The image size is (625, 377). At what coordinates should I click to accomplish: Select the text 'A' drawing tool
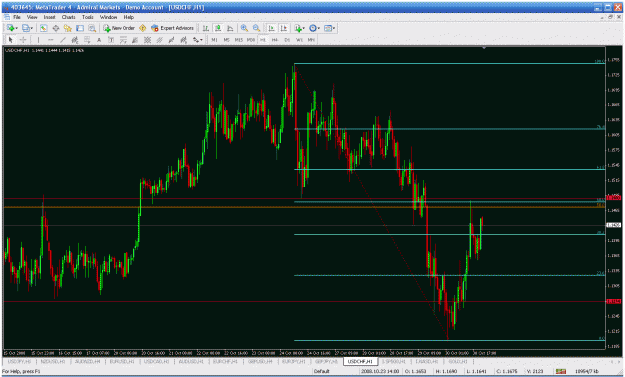pos(99,40)
